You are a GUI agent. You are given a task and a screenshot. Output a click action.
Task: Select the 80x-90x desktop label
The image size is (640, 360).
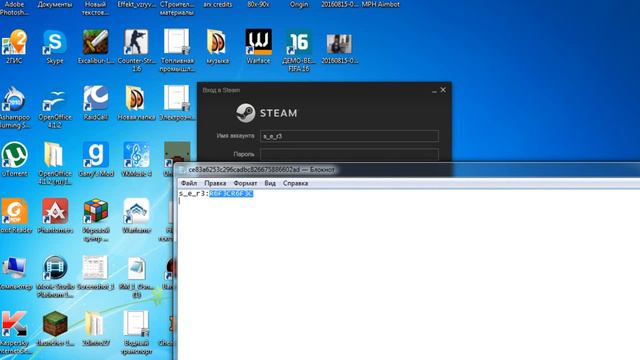(258, 4)
